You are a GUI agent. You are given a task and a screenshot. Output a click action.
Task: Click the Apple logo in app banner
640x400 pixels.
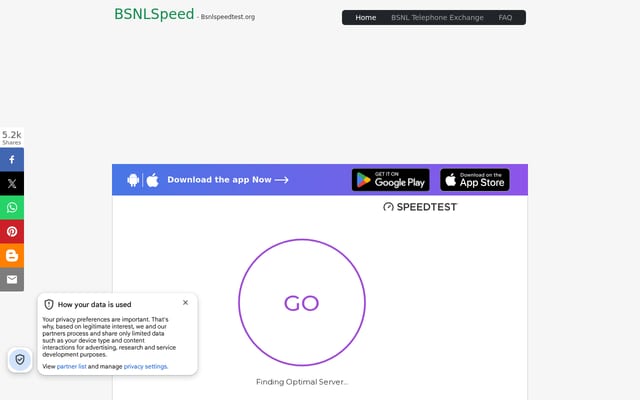(152, 180)
